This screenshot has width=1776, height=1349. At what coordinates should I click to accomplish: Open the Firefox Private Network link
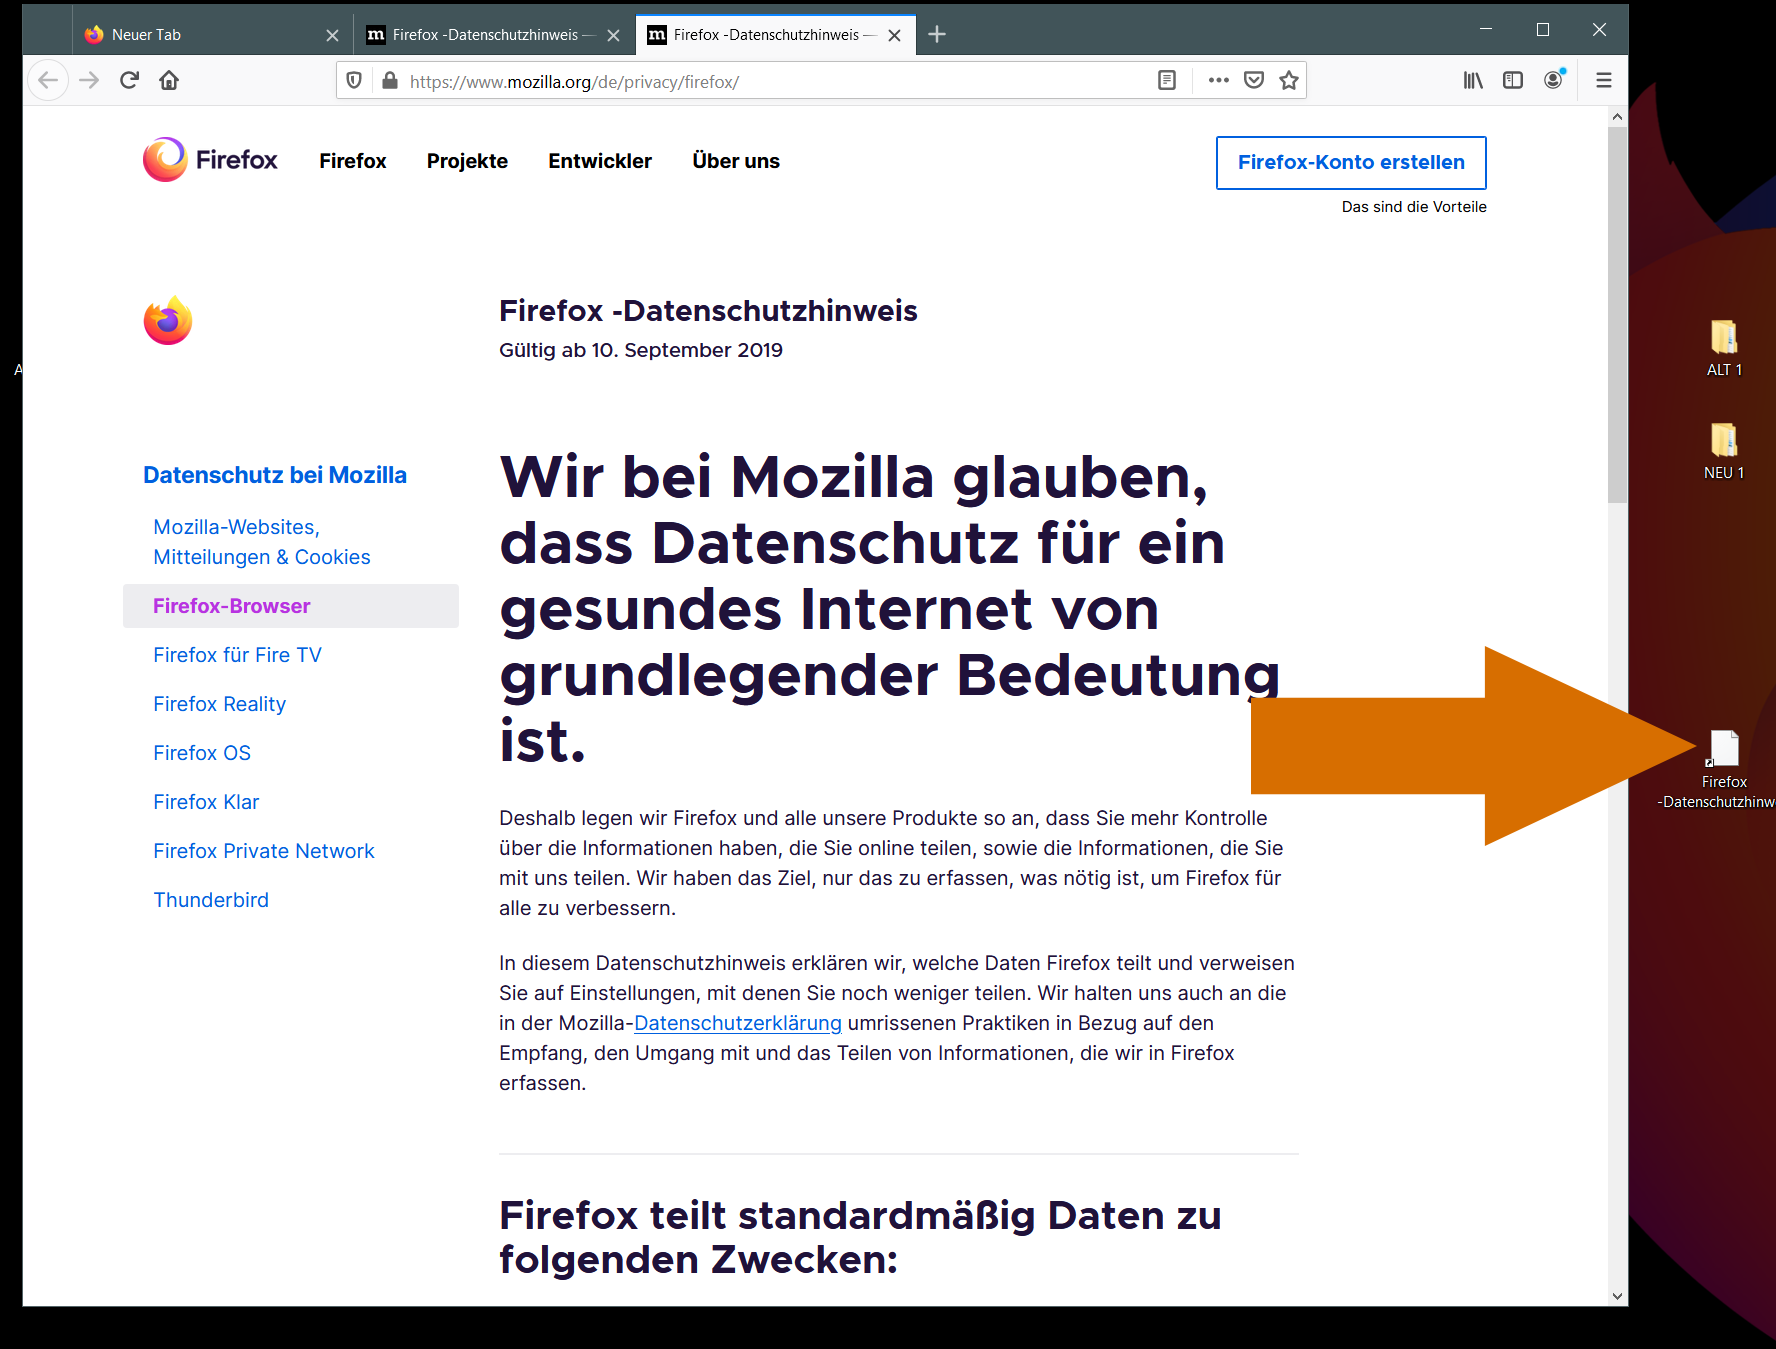[264, 851]
